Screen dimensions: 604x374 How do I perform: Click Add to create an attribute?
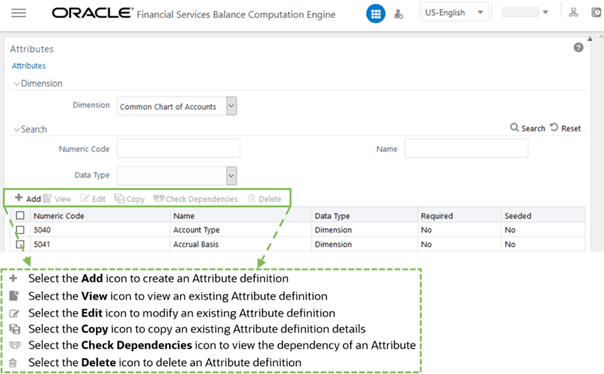point(28,198)
